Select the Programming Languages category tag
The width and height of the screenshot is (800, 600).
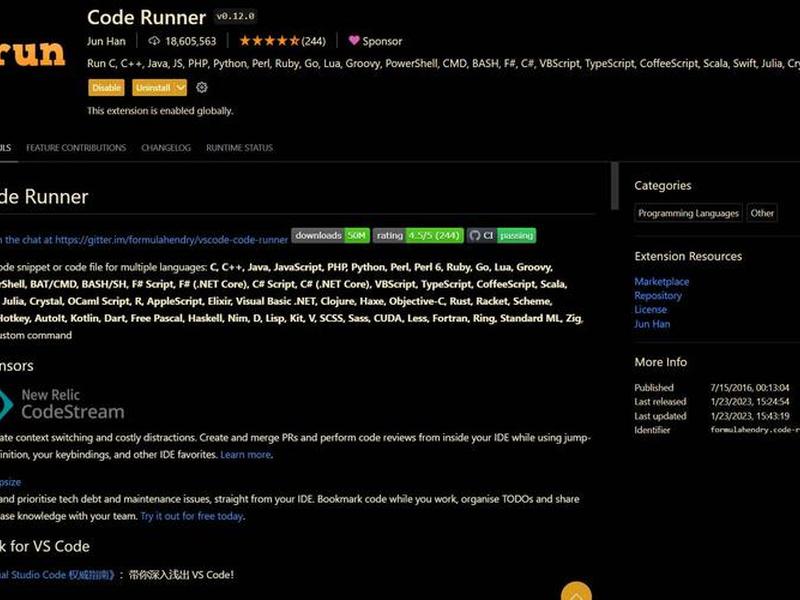tap(688, 213)
